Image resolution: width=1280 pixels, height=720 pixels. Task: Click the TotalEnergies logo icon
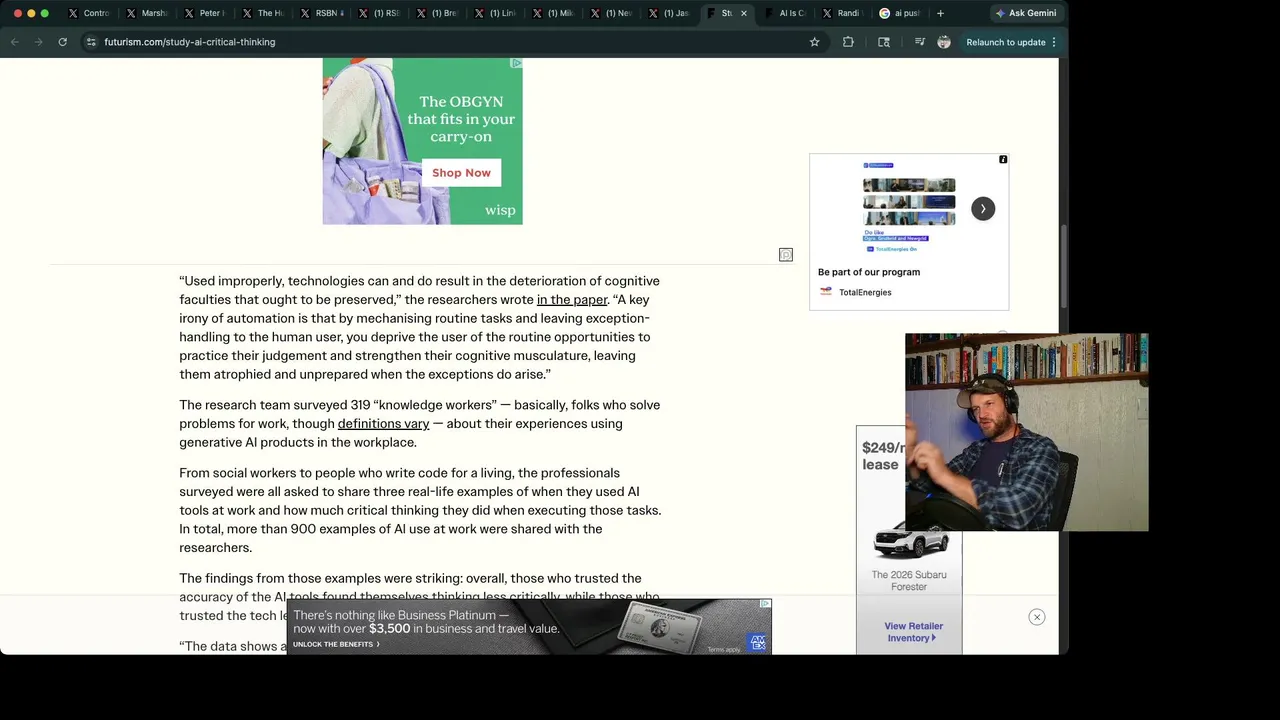point(826,292)
